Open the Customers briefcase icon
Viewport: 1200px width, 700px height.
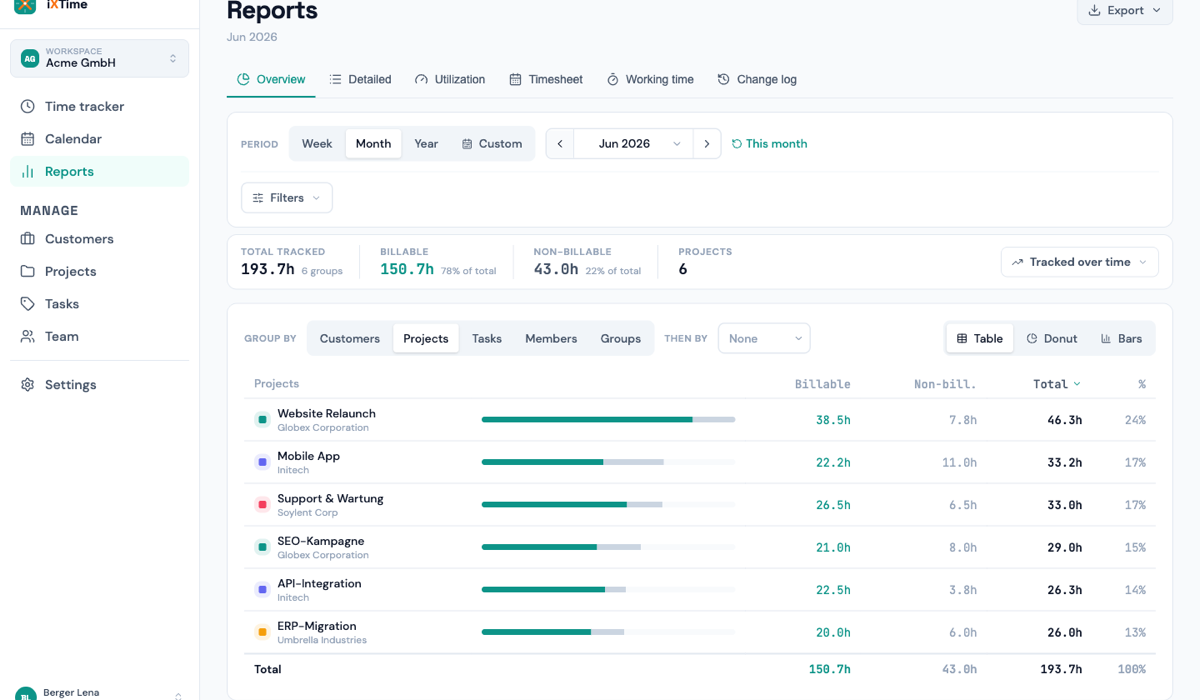pyautogui.click(x=28, y=239)
